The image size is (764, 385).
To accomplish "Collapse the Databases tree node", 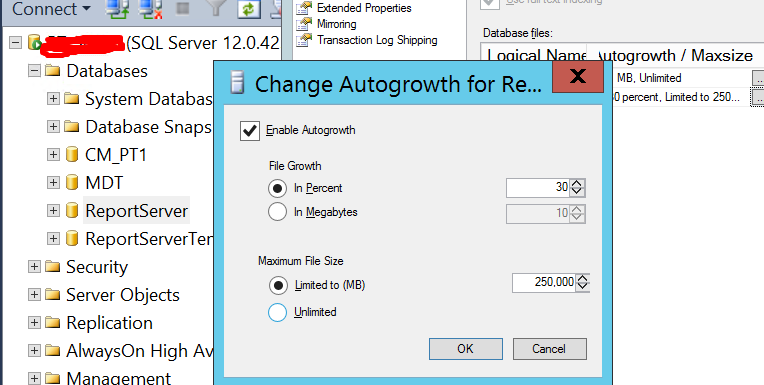I will click(x=34, y=71).
